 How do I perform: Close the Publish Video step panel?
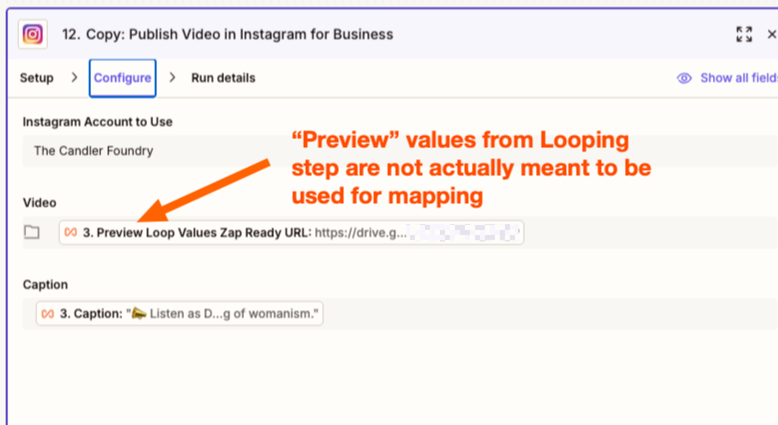[x=771, y=34]
